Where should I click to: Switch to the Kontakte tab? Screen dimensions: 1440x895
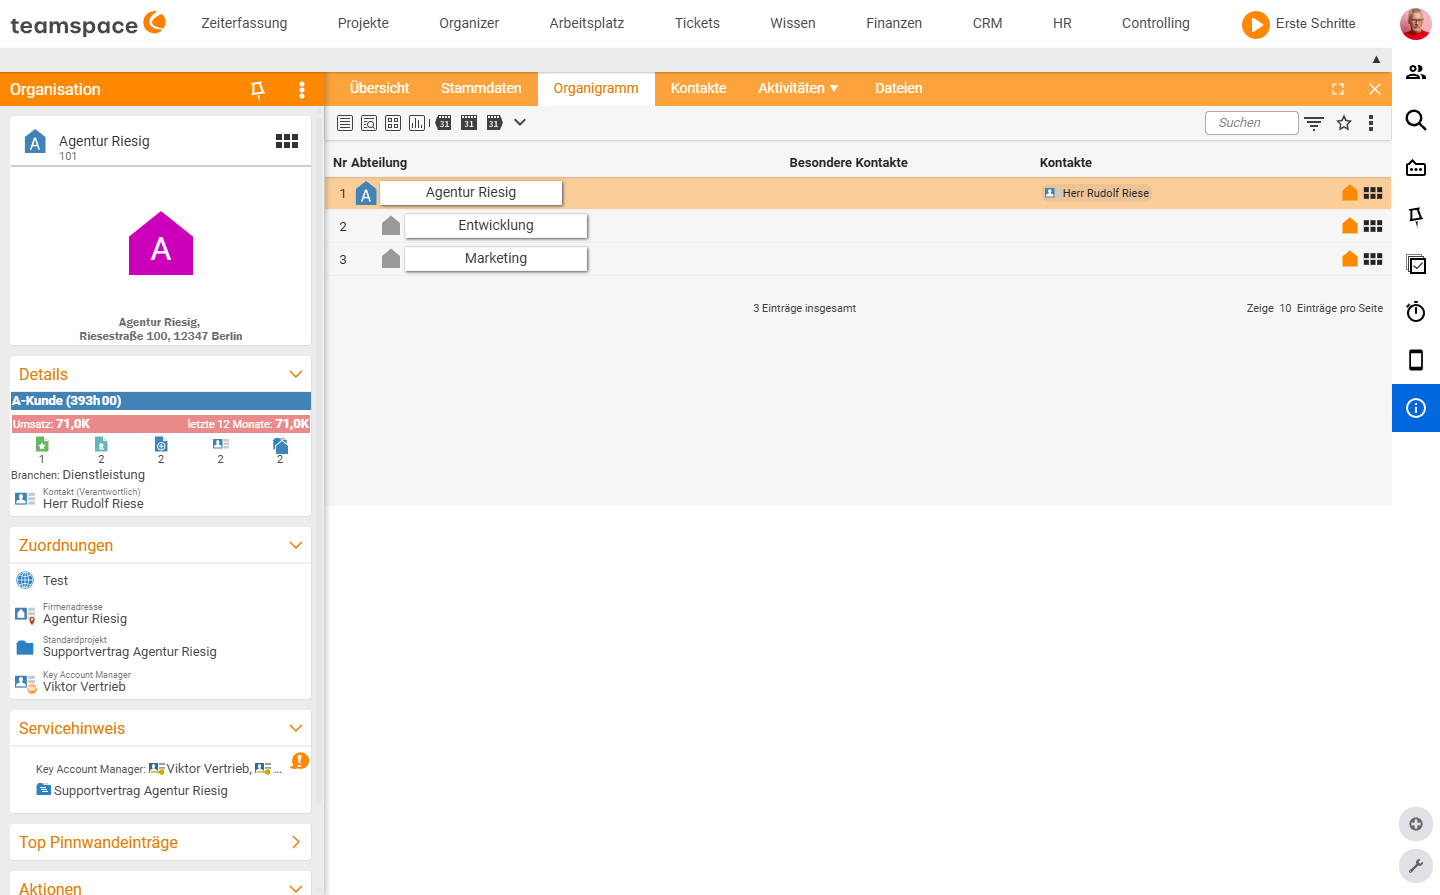pos(699,88)
